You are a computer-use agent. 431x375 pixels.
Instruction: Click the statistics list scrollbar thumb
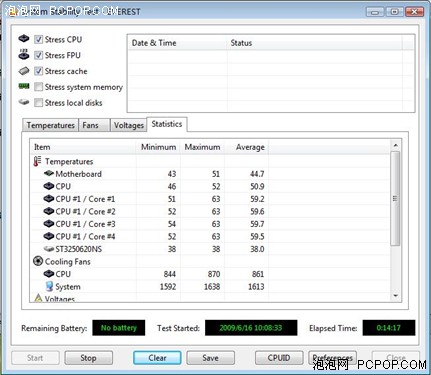click(x=395, y=199)
